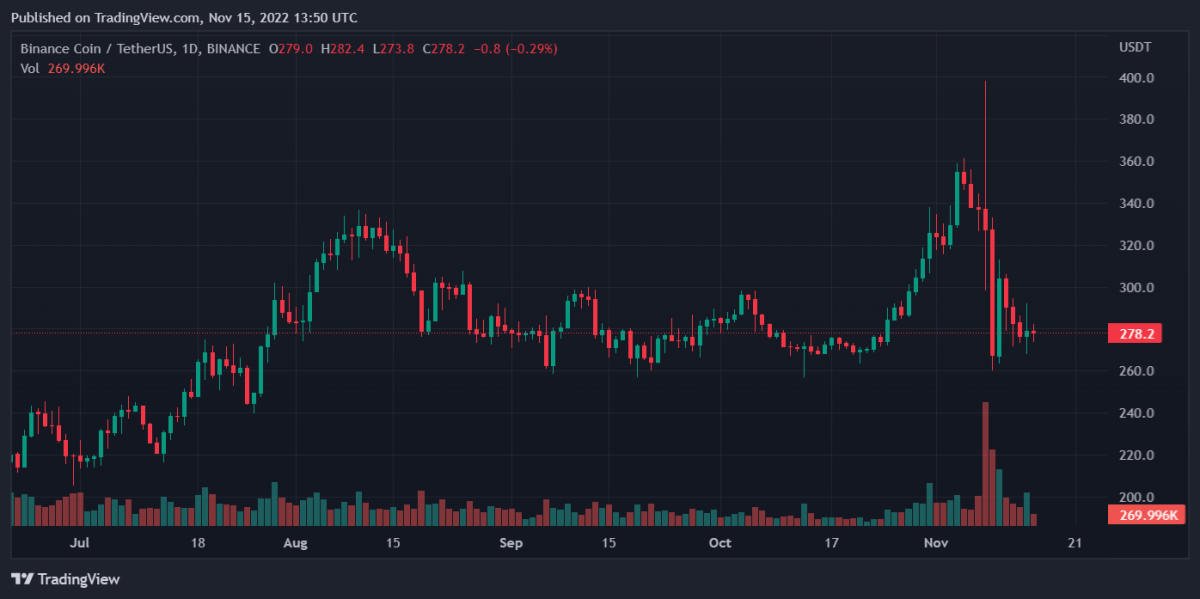Click the Nov date axis label

pyautogui.click(x=936, y=543)
